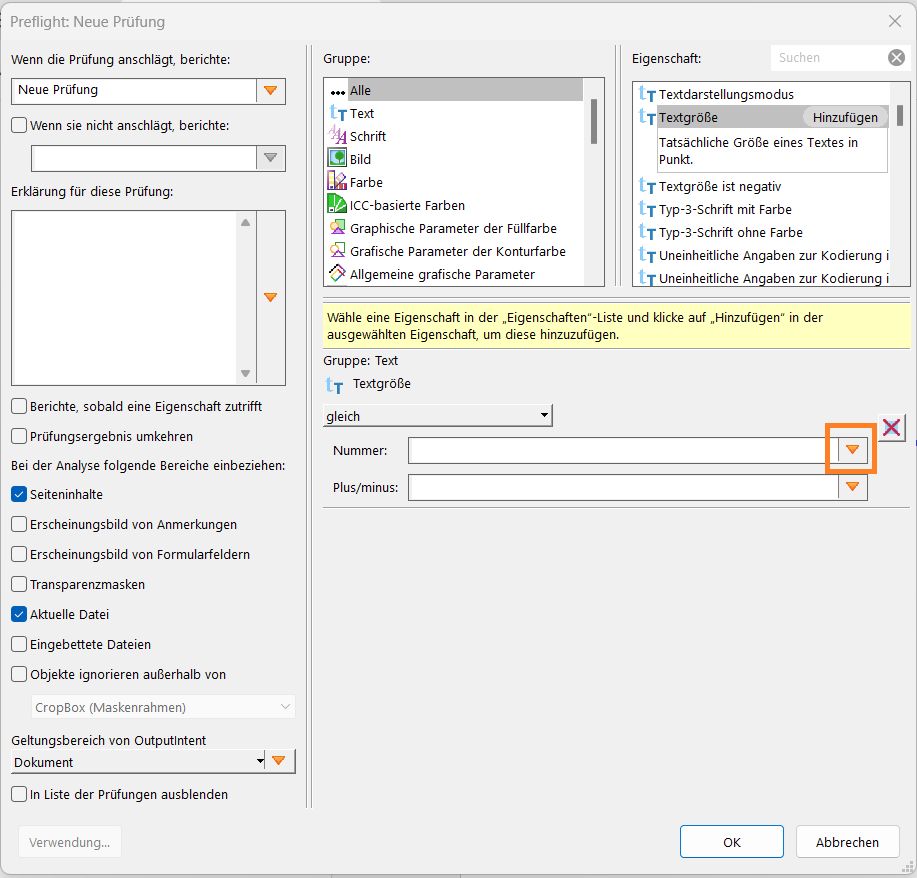Click the Neue Prüfung name field

pos(134,91)
